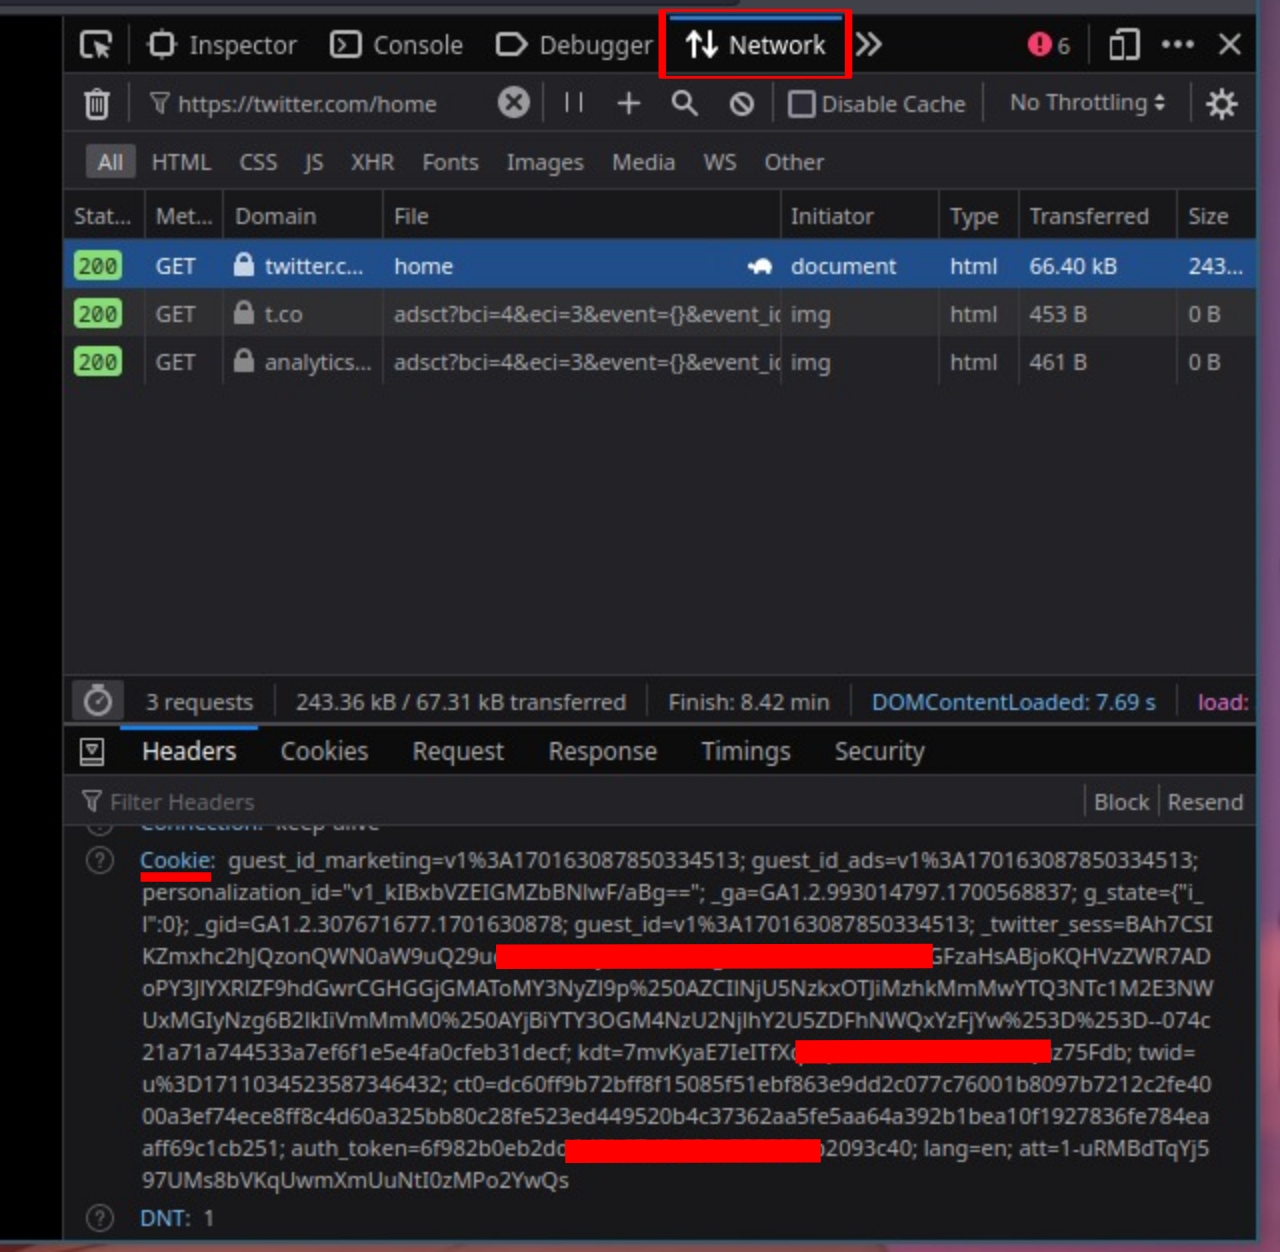Screen dimensions: 1280x1252
Task: Open the Security details tab
Action: [879, 751]
